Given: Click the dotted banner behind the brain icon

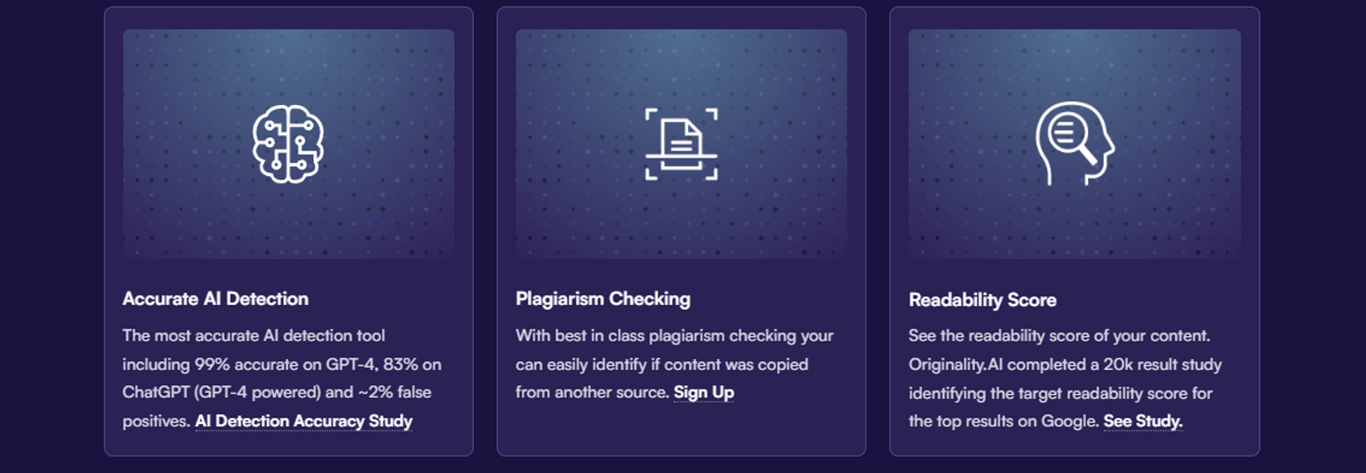Looking at the screenshot, I should [288, 144].
